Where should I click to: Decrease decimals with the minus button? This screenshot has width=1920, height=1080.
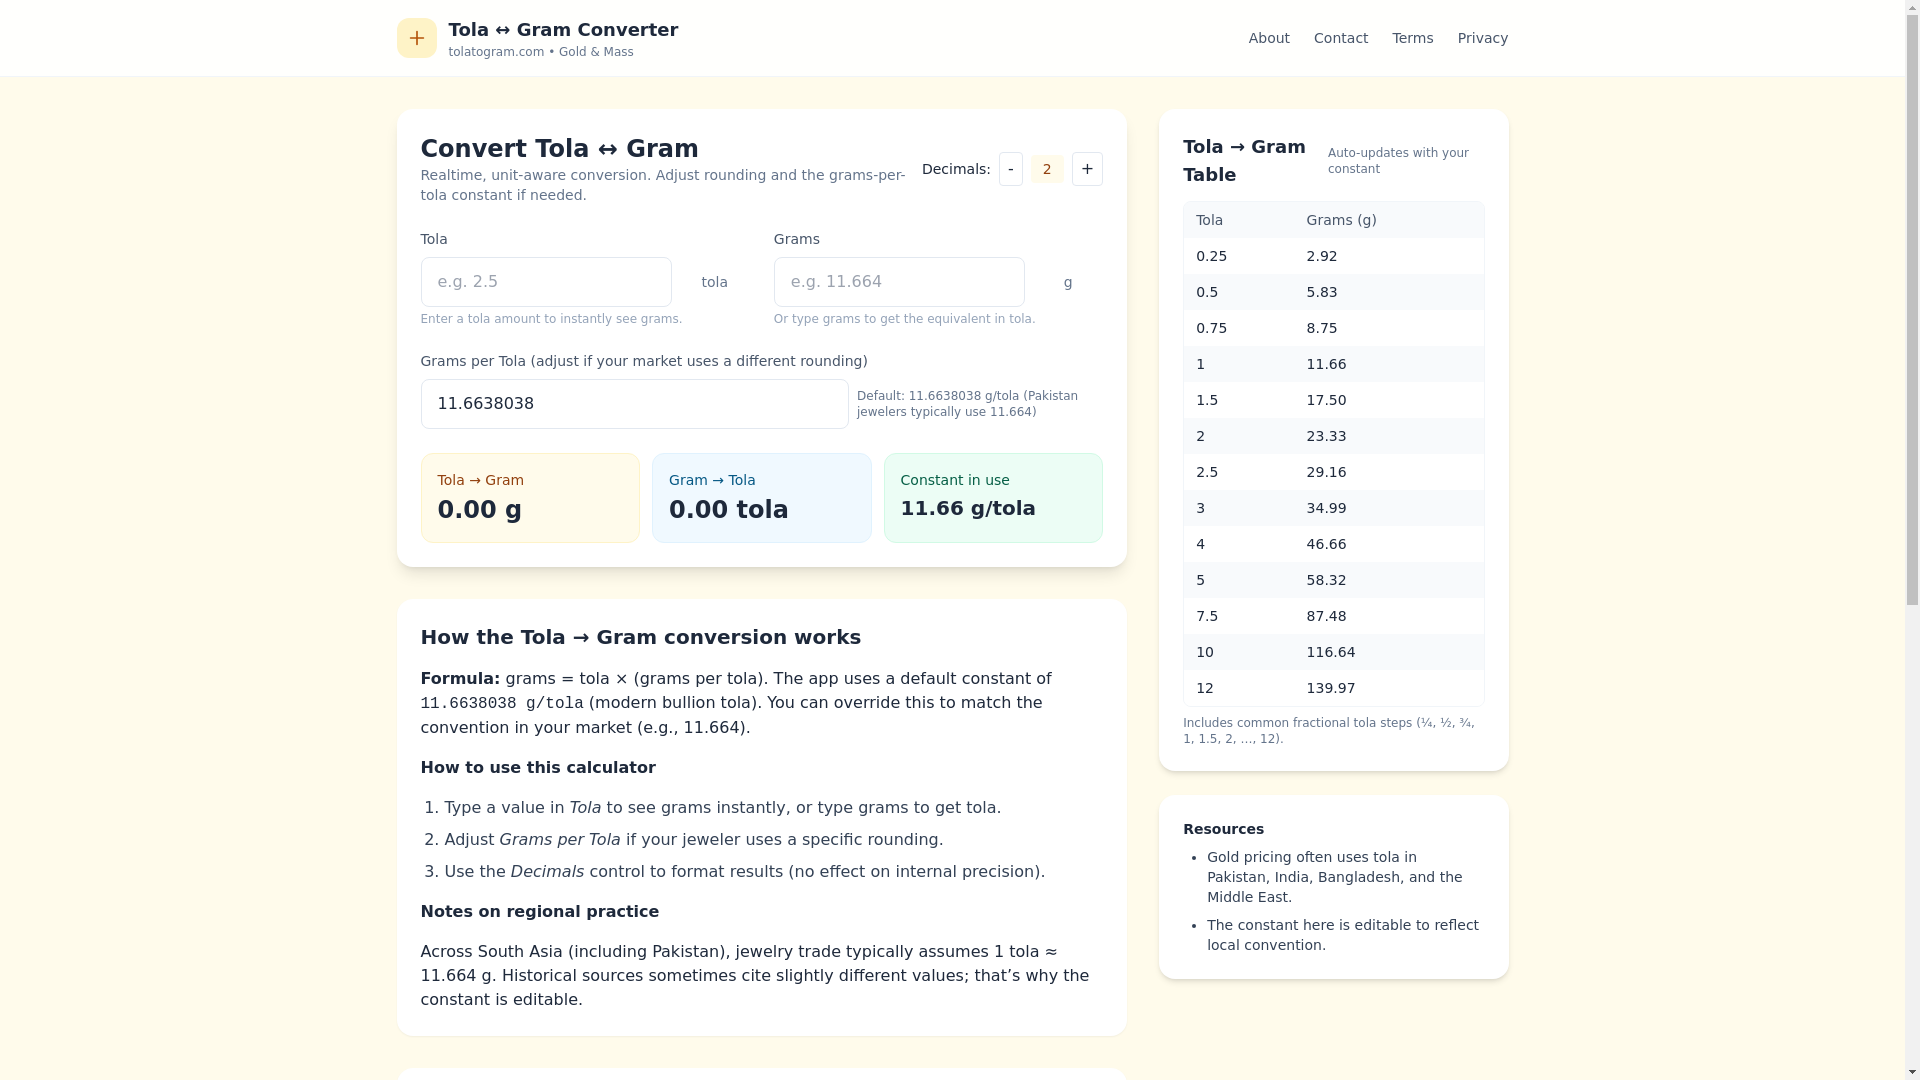coord(1011,169)
